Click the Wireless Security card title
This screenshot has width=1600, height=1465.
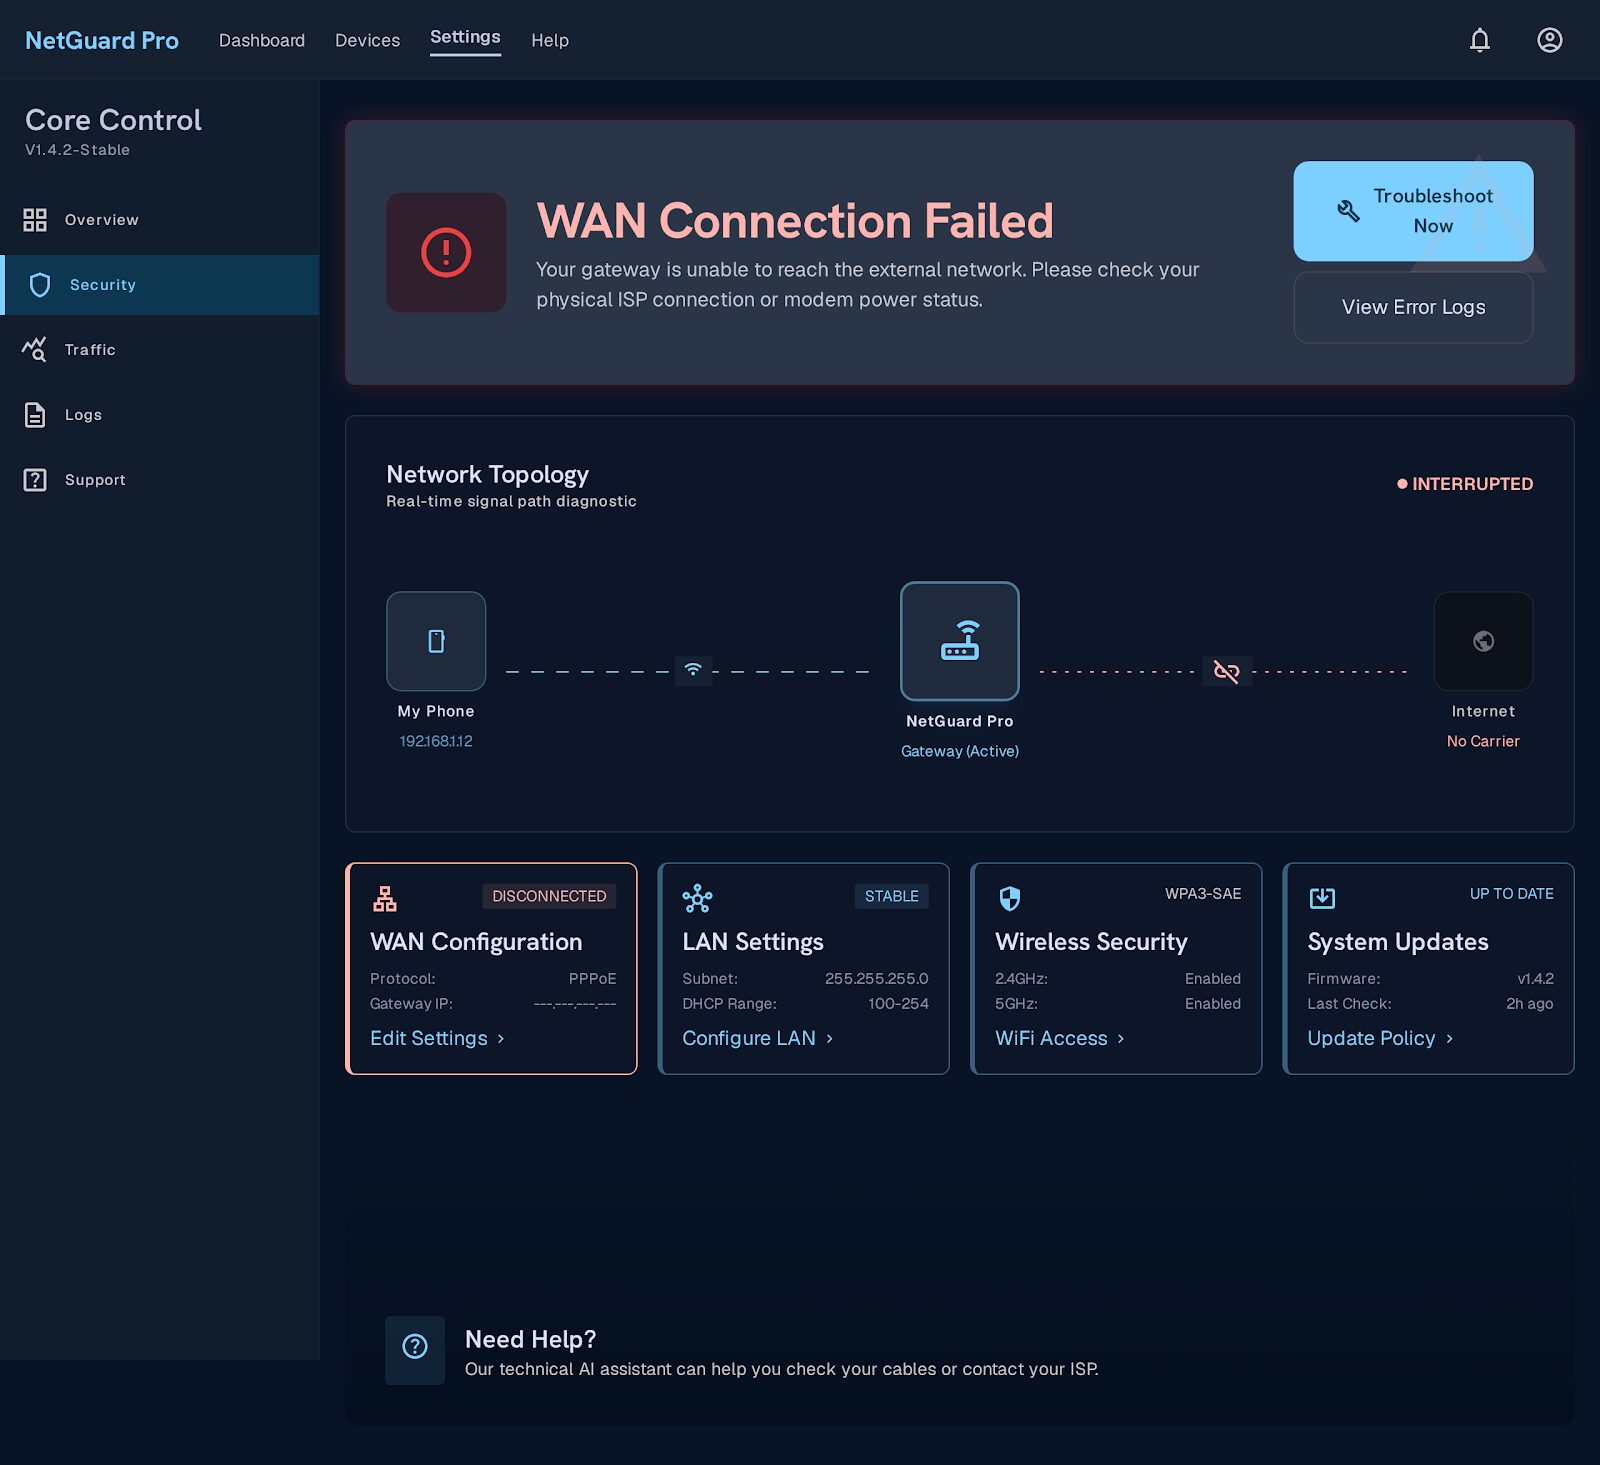1091,942
